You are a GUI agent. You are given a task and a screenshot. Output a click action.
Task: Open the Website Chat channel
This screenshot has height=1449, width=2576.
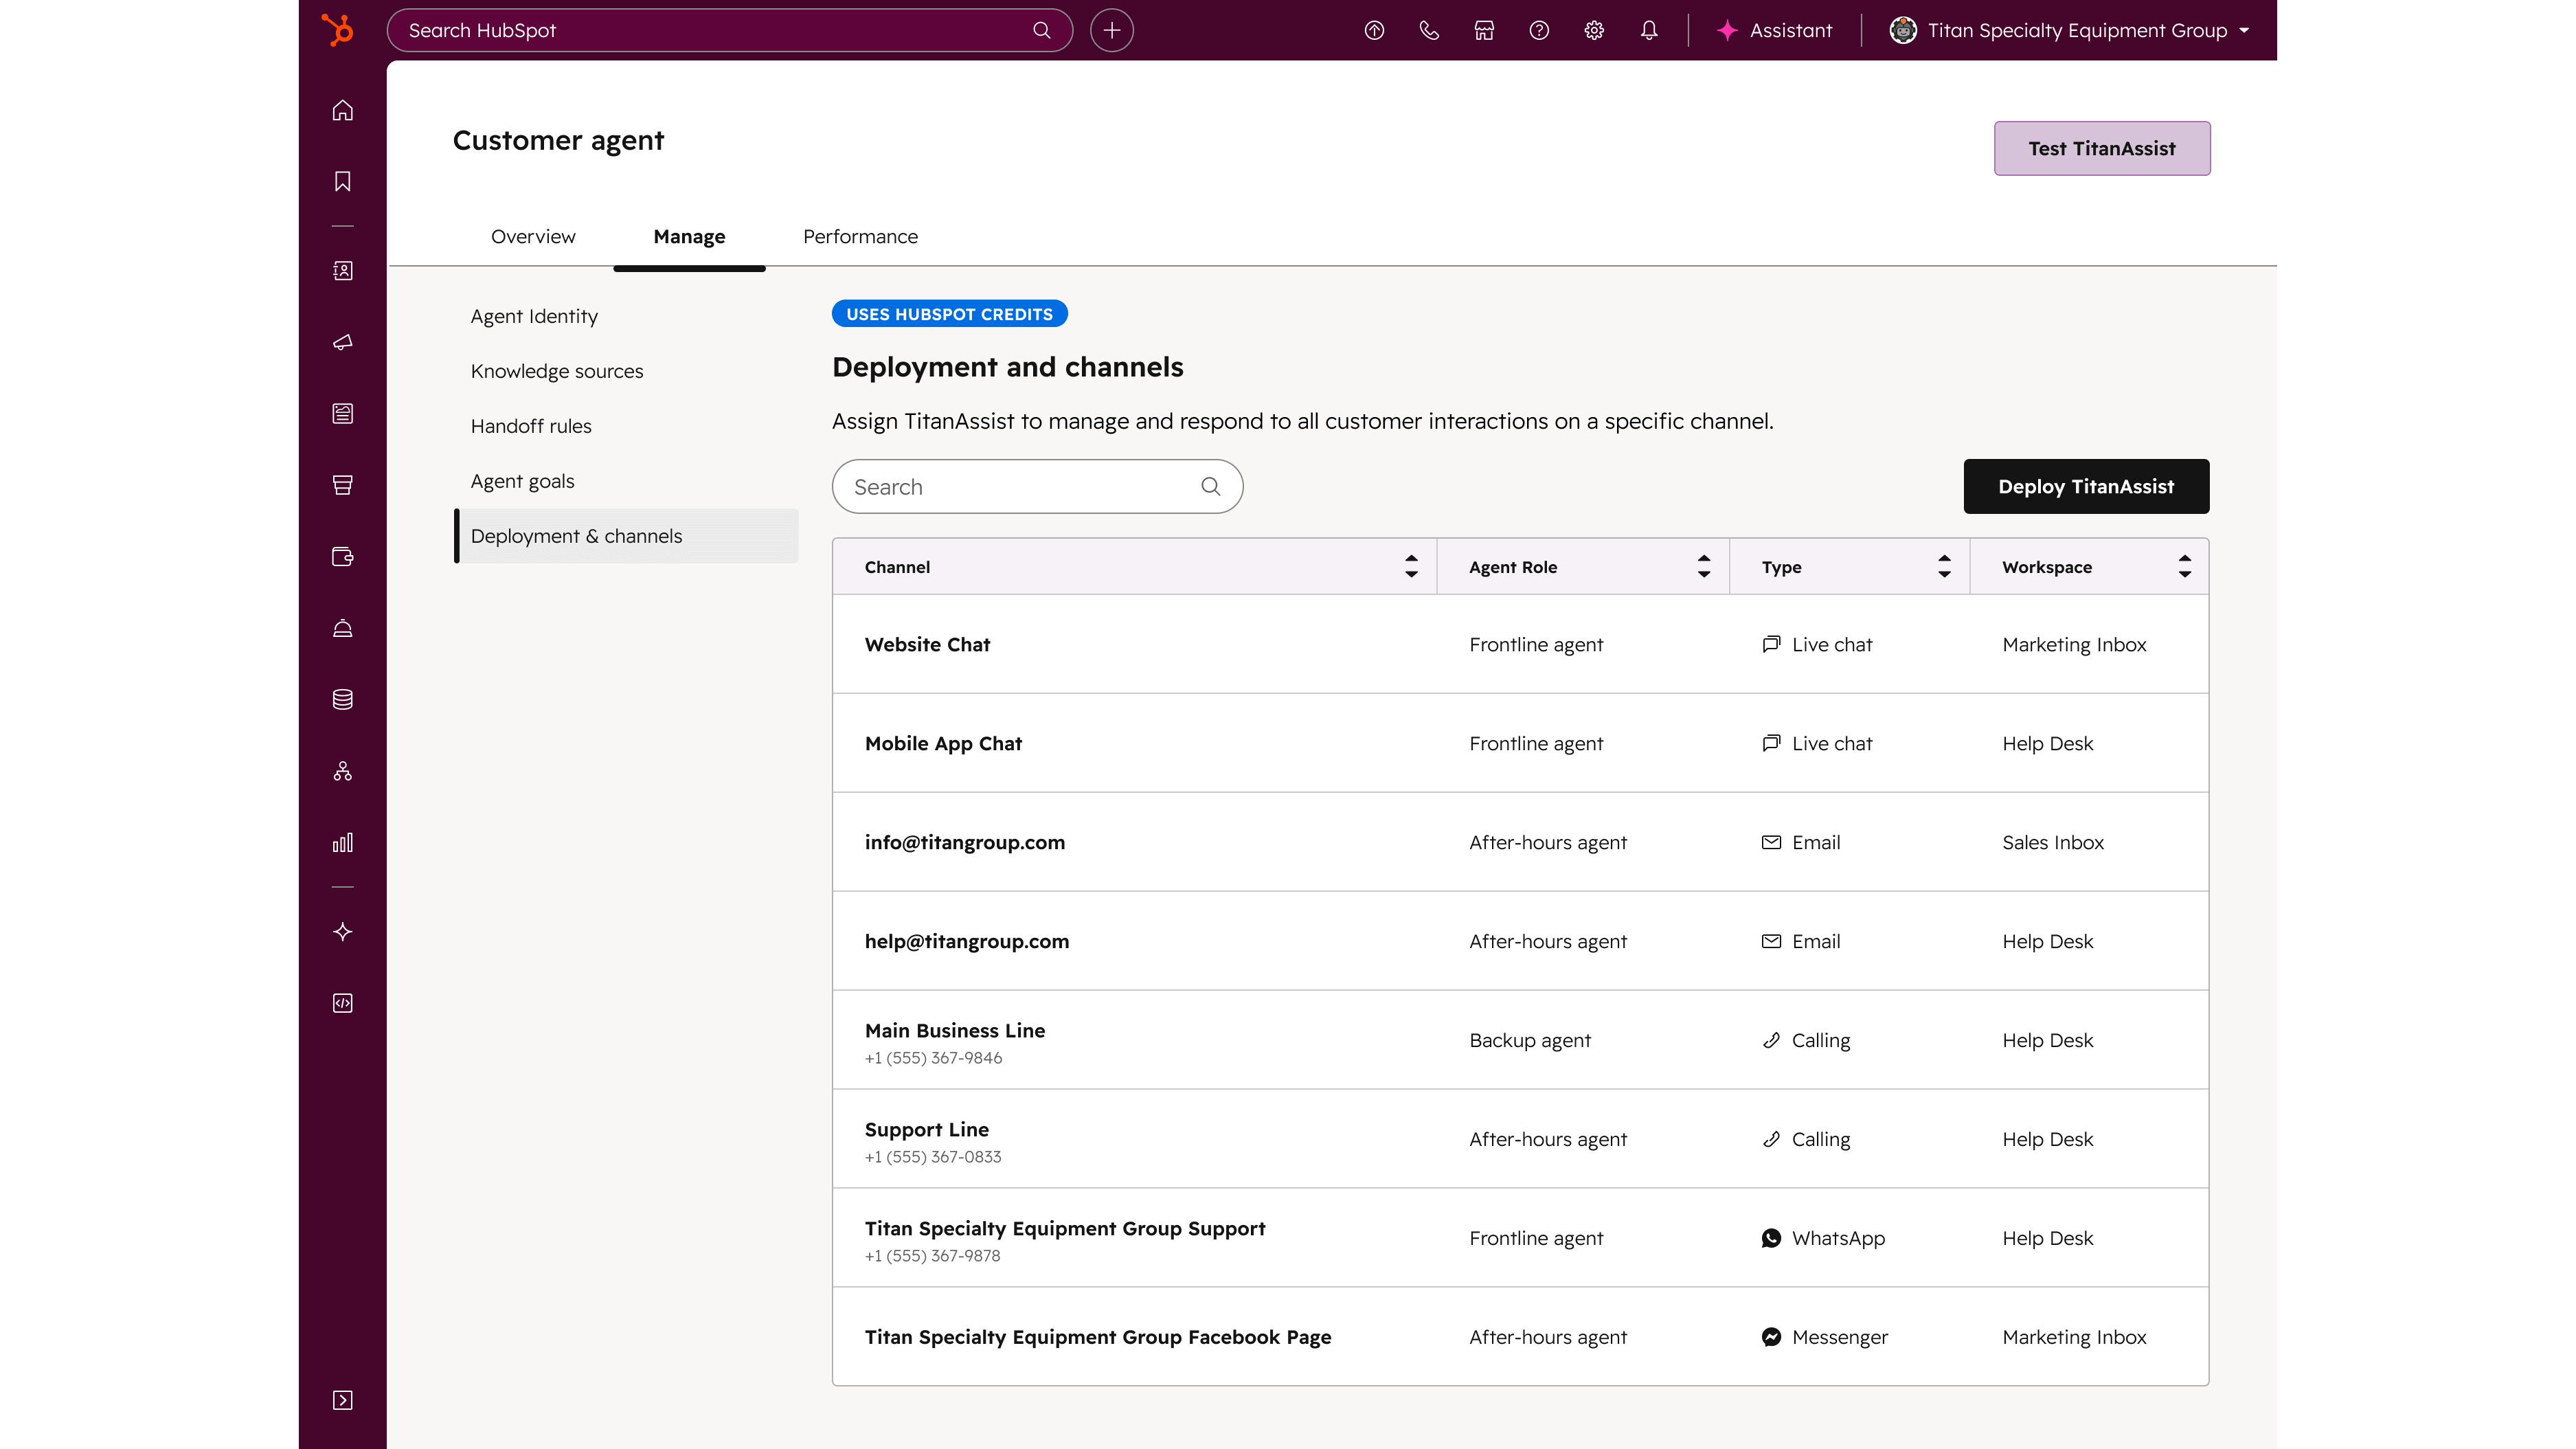(927, 645)
